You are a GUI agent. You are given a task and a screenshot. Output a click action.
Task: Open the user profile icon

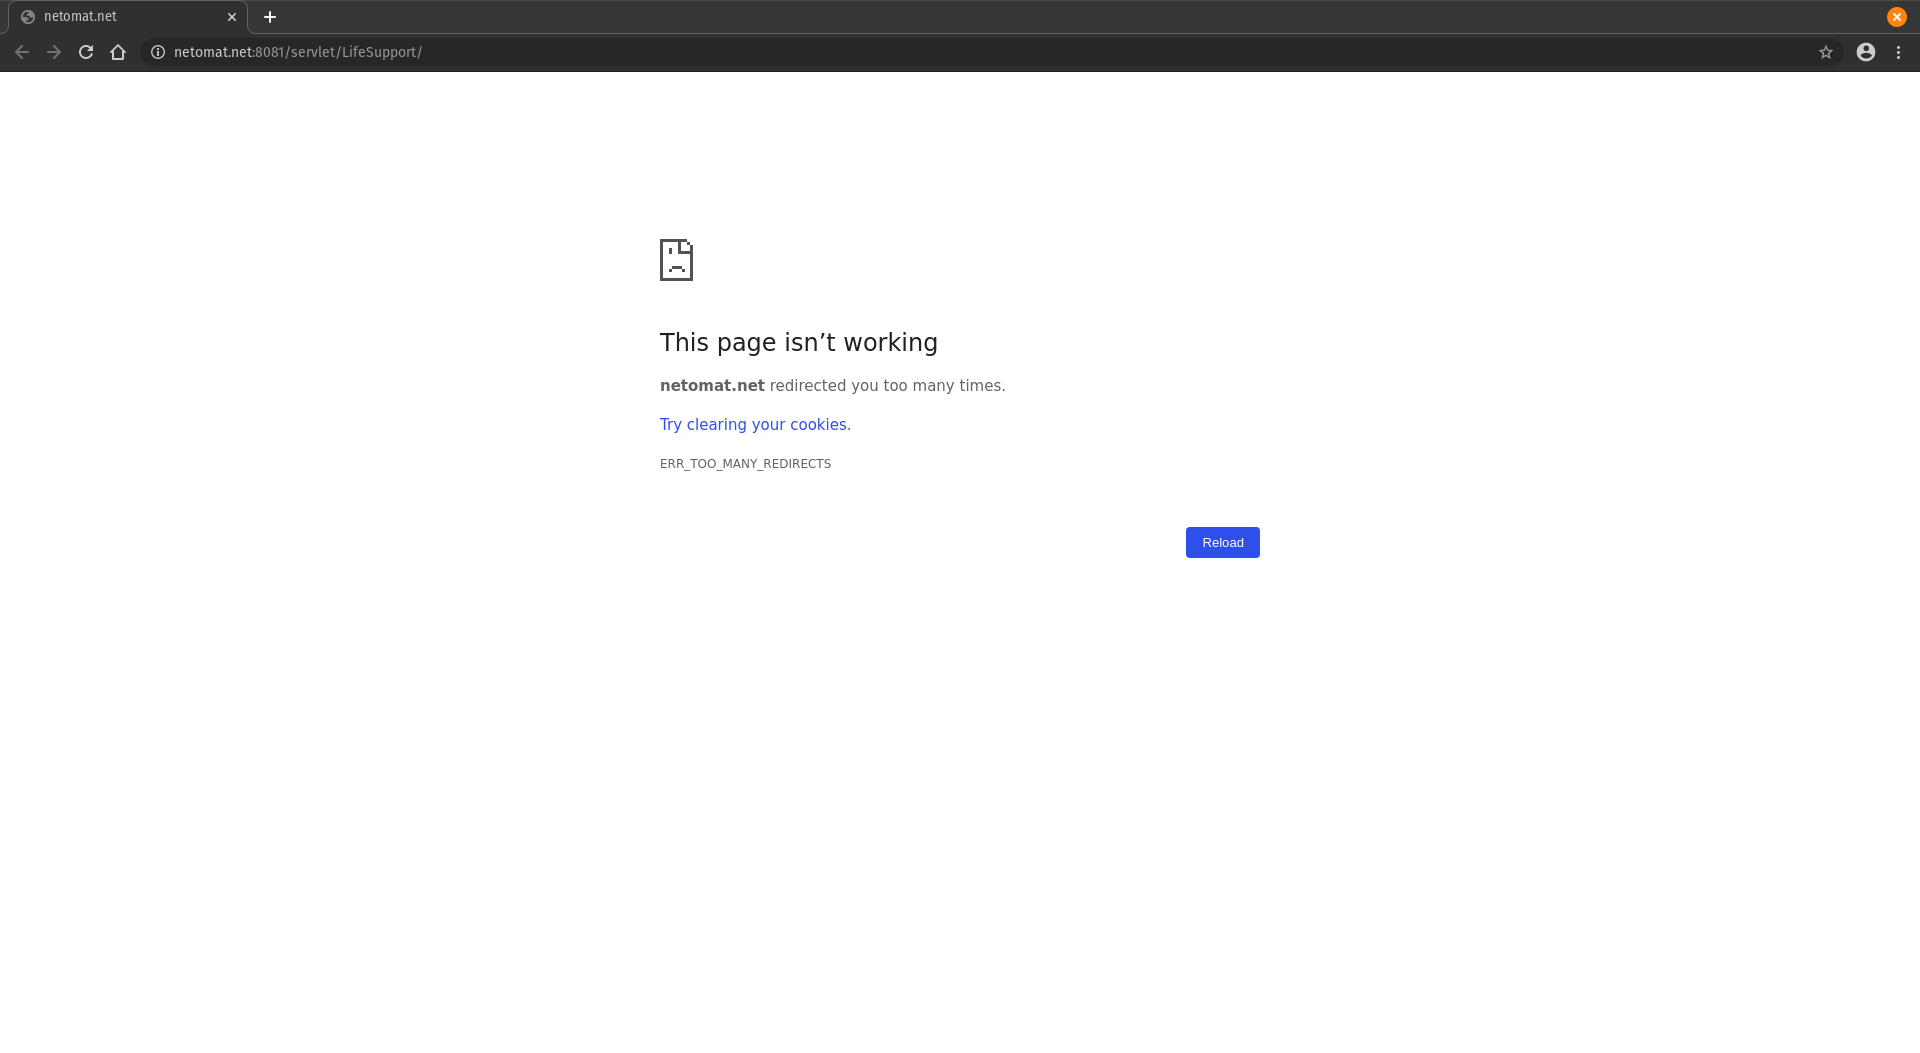(x=1866, y=52)
